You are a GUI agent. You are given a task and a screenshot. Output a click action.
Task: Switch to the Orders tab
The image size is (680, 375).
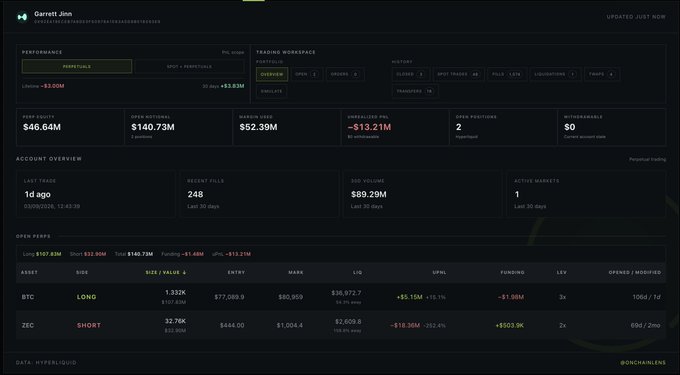(345, 74)
